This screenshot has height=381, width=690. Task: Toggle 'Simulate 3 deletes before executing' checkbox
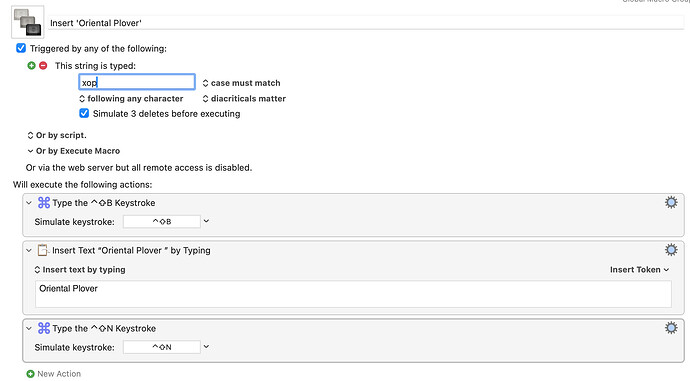point(84,114)
